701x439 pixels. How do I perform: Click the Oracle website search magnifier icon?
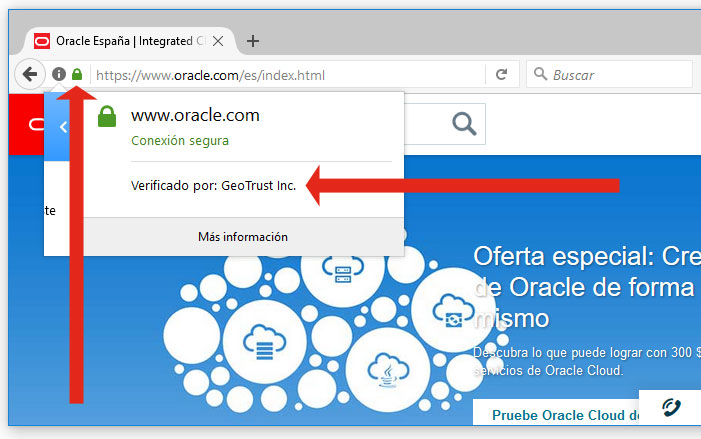coord(464,124)
